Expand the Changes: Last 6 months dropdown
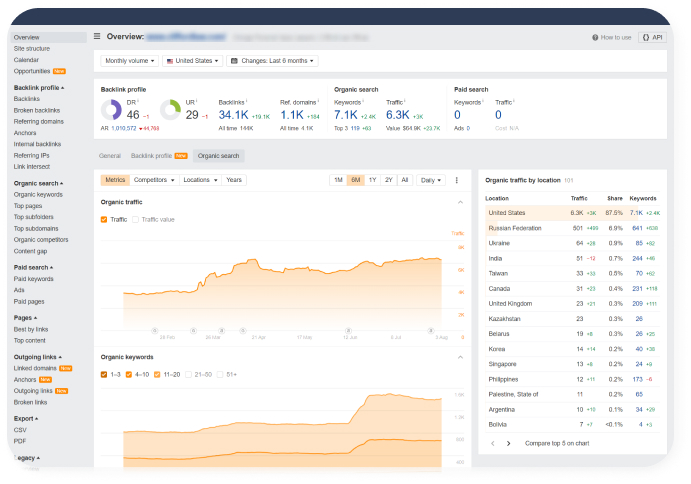 click(272, 61)
